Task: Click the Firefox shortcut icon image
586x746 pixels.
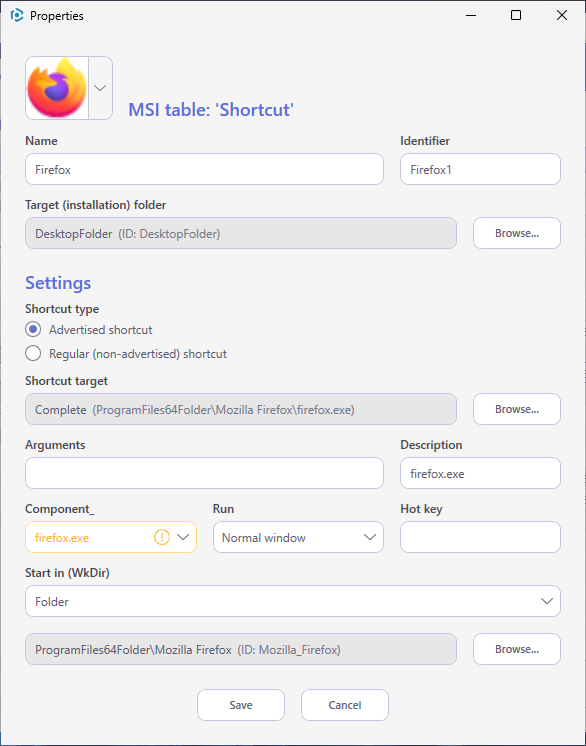Action: point(57,88)
